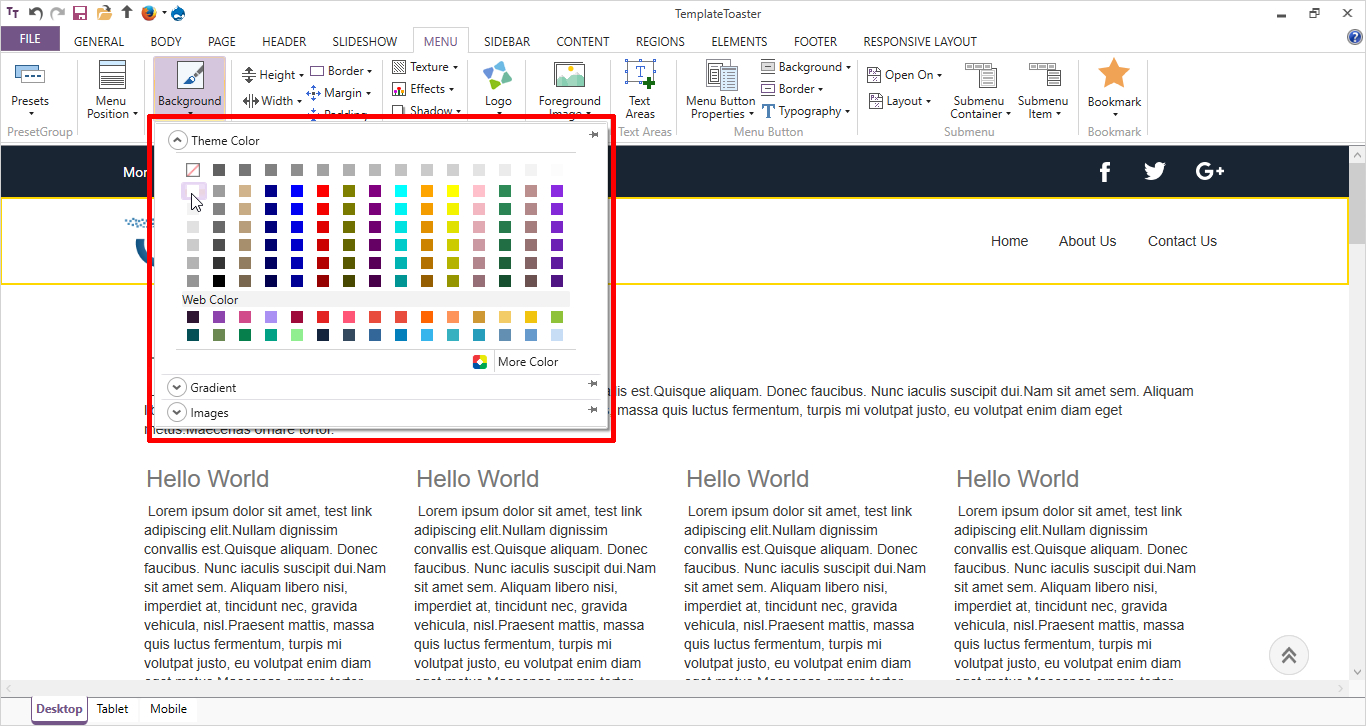
Task: Open the FILE menu
Action: point(30,40)
